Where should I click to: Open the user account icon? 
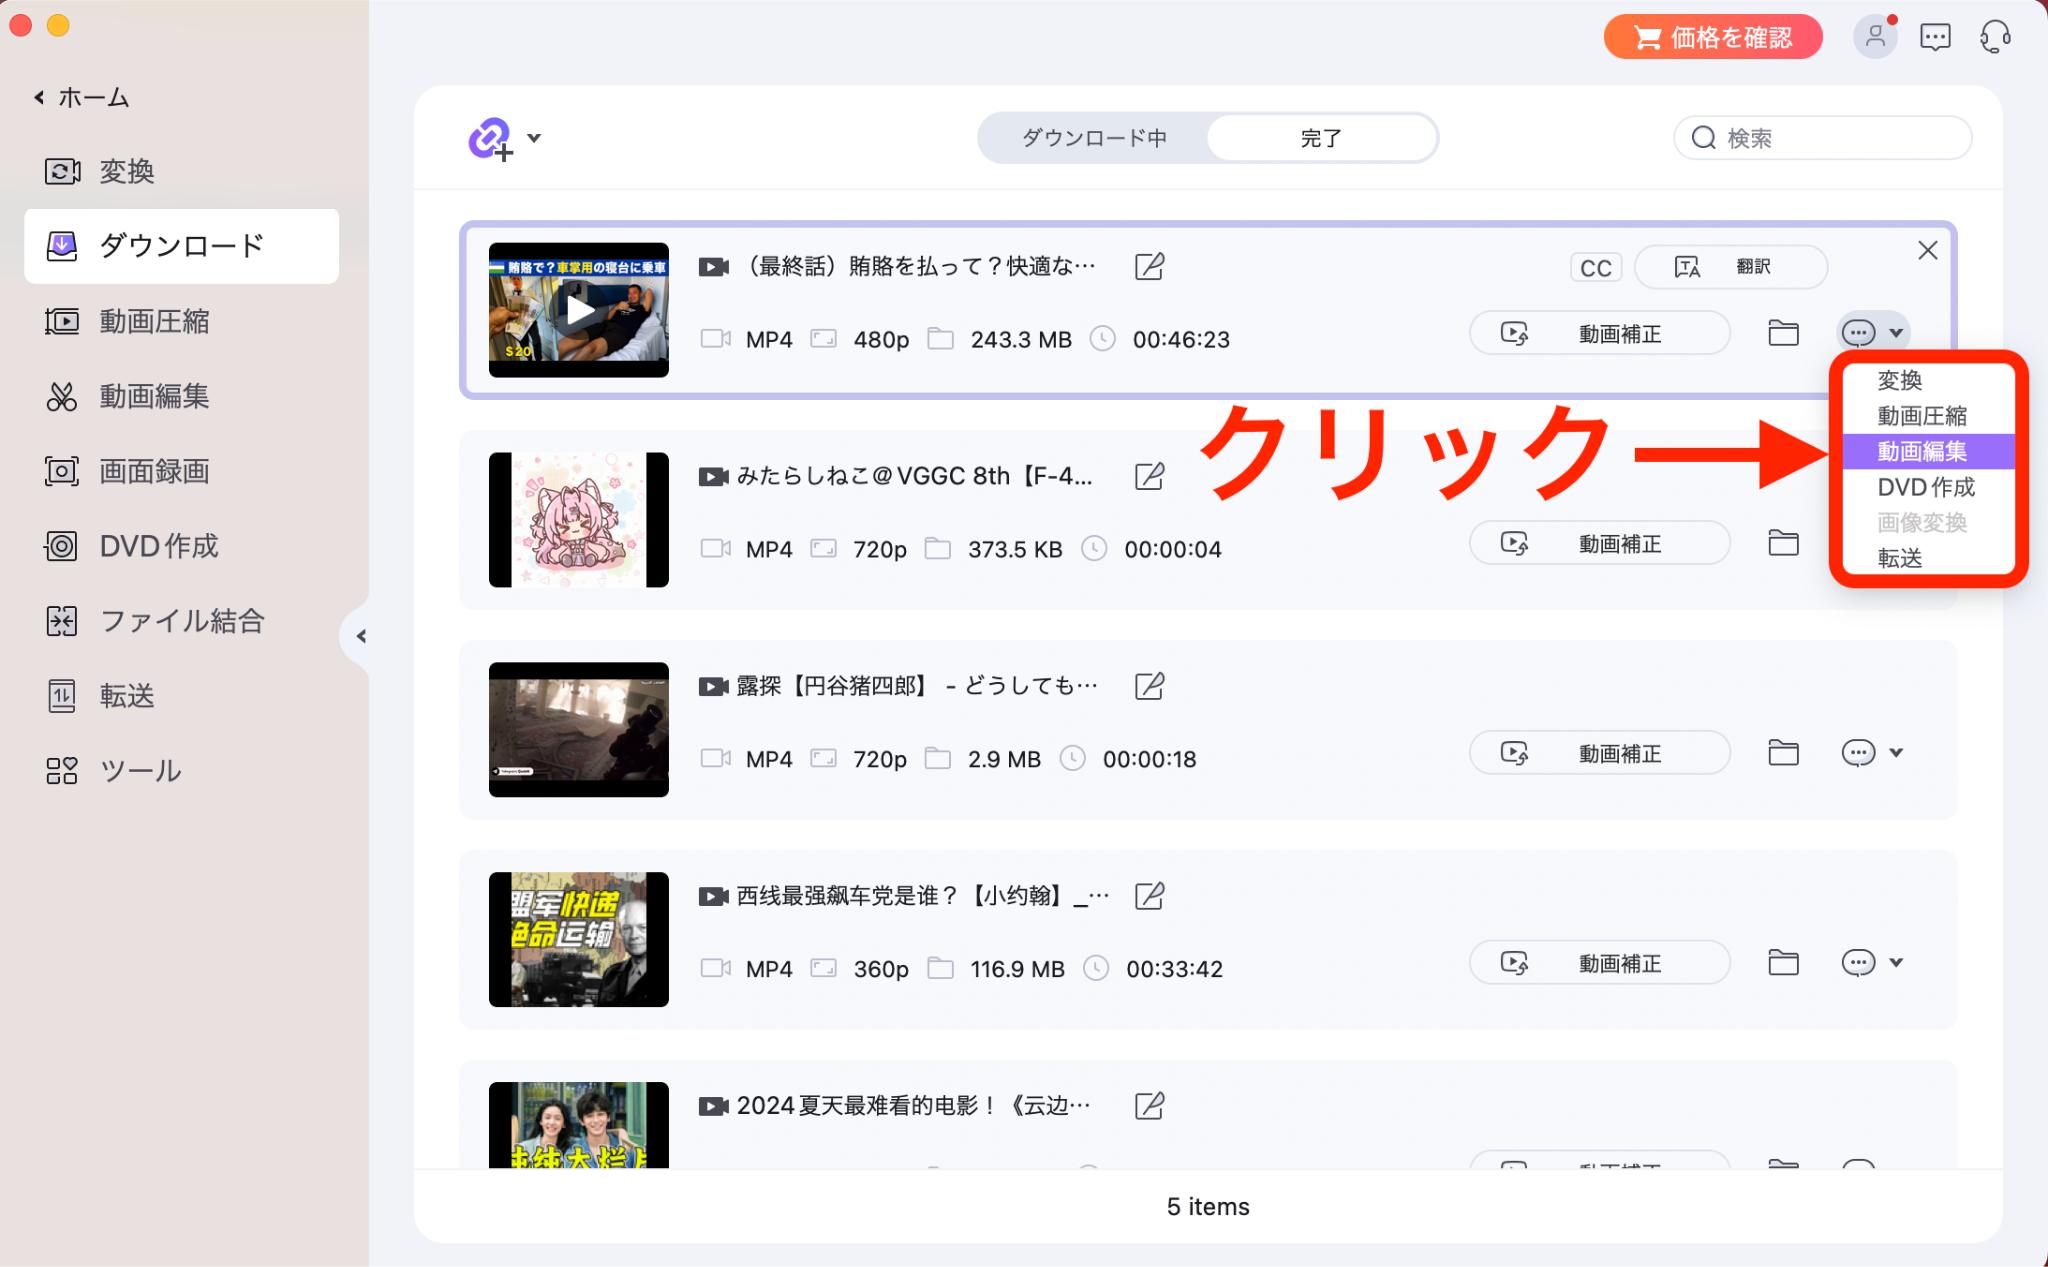pos(1875,37)
